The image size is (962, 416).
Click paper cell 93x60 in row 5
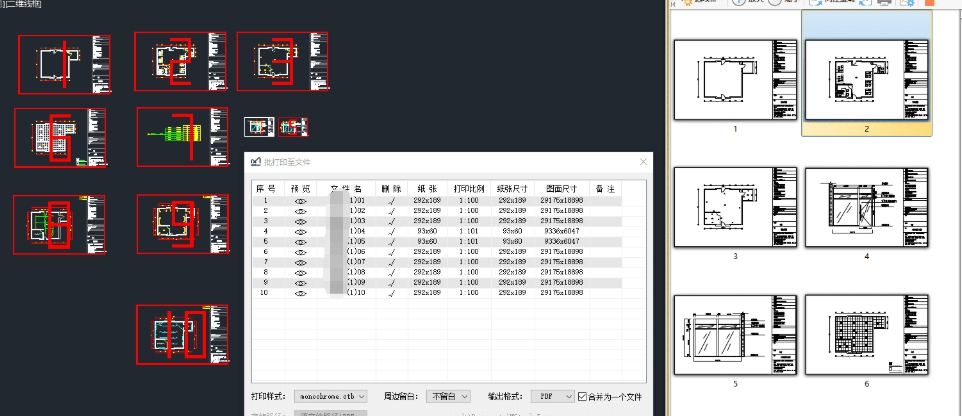427,242
